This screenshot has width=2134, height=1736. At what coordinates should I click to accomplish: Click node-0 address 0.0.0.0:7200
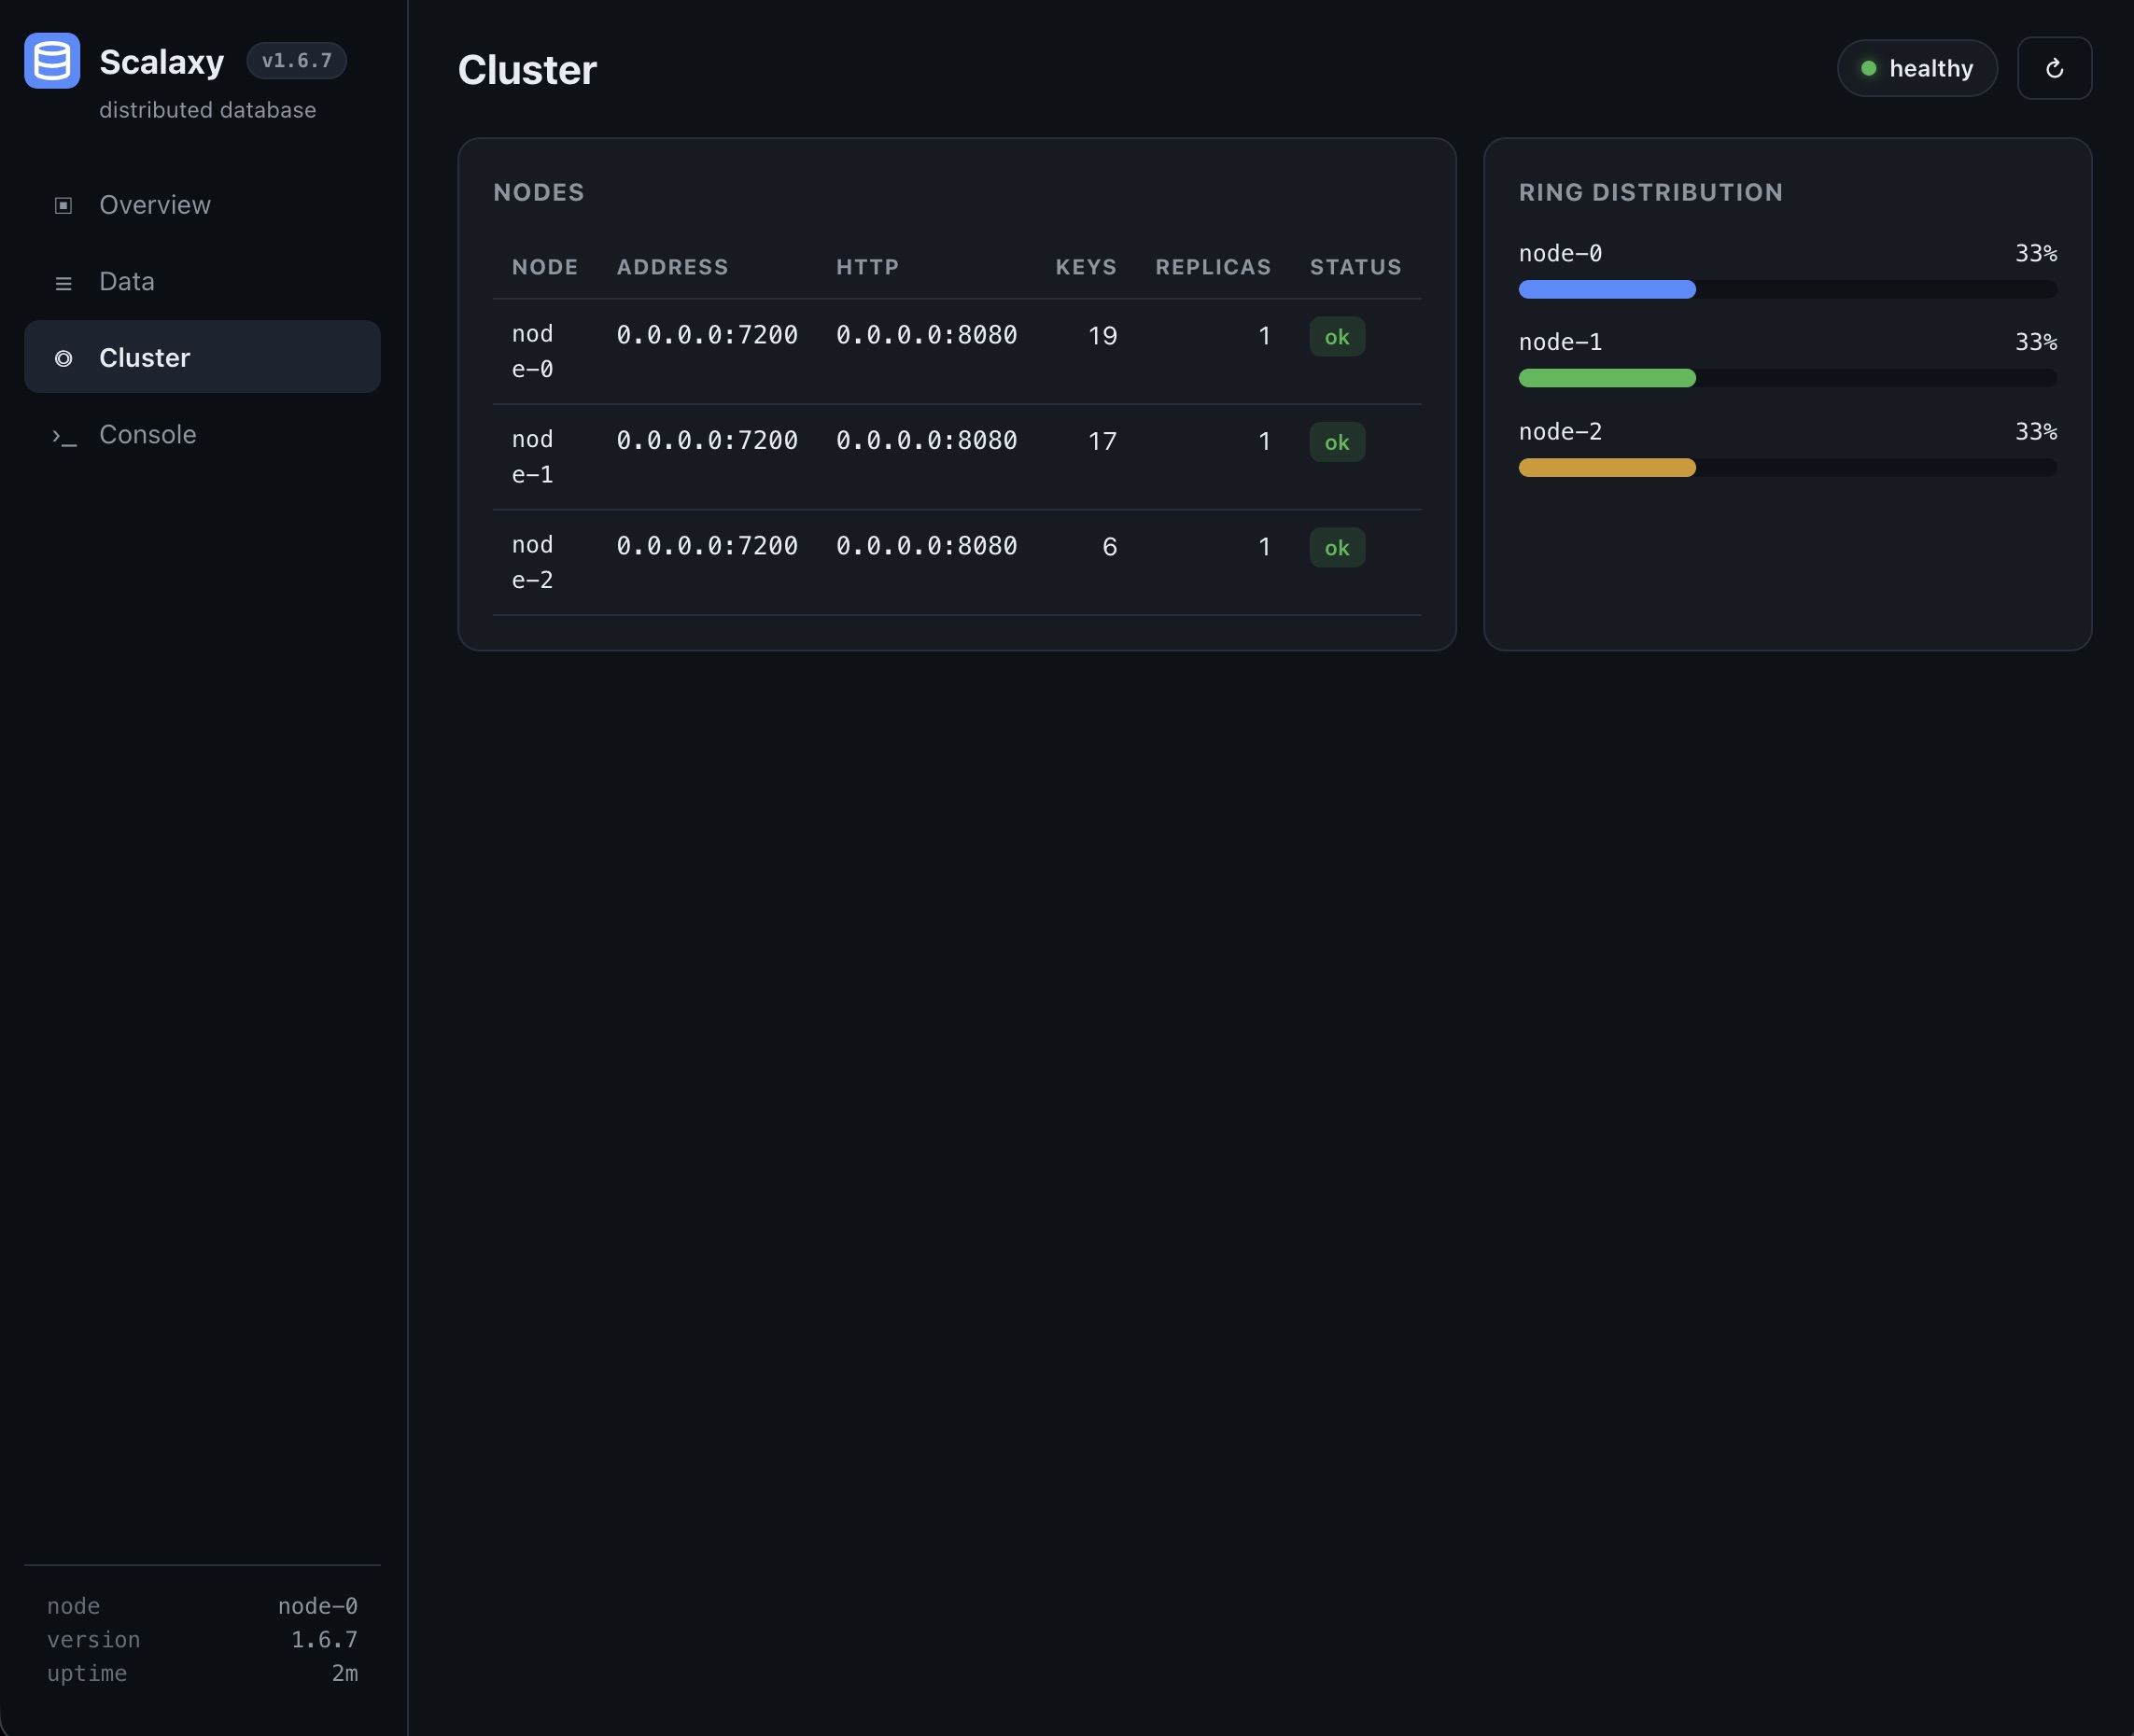click(x=707, y=335)
